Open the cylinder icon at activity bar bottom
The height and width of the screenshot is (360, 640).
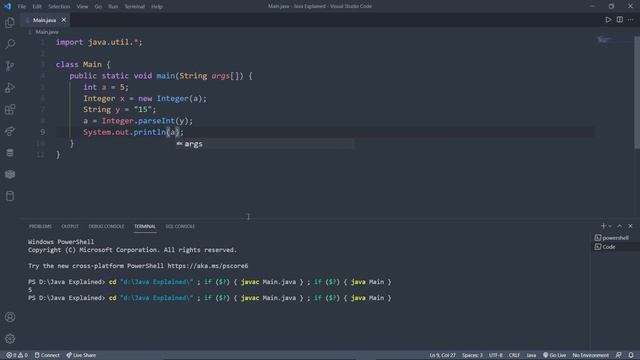click(x=10, y=196)
